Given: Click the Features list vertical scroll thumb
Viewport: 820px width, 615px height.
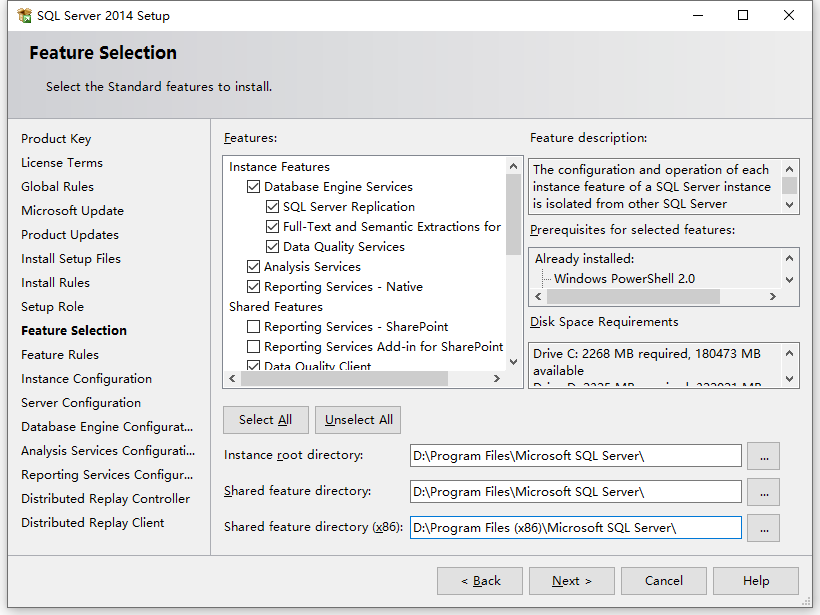Looking at the screenshot, I should click(x=514, y=214).
